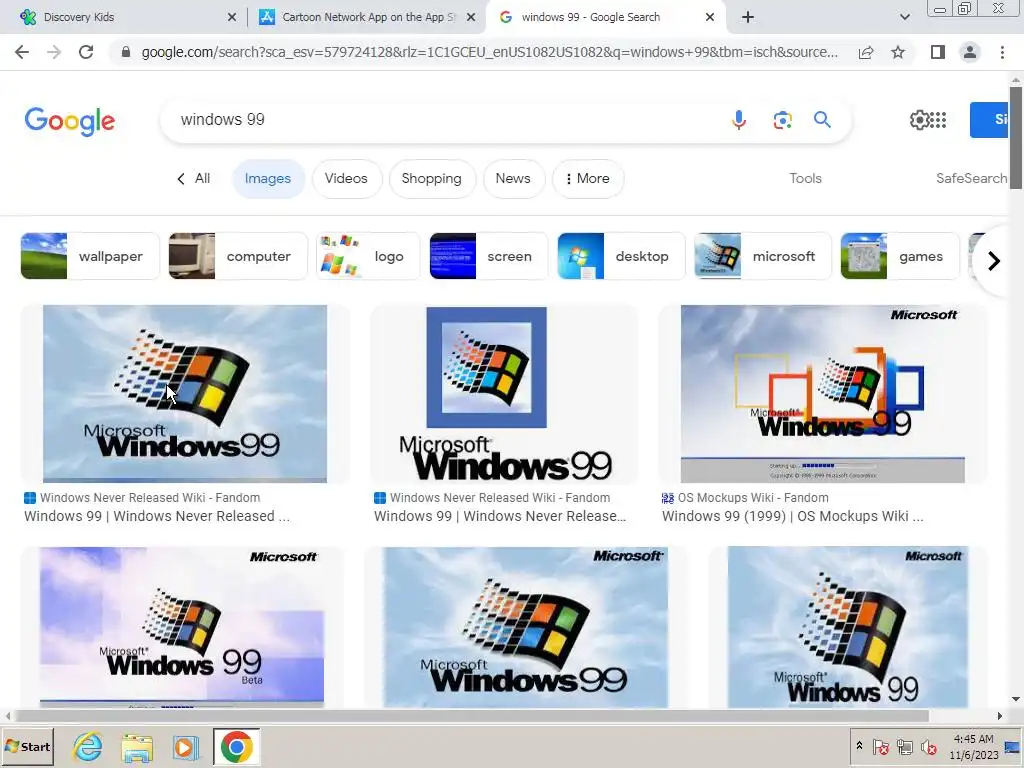The height and width of the screenshot is (768, 1024).
Task: Open first Windows 99 cloud logo image
Action: (x=185, y=394)
